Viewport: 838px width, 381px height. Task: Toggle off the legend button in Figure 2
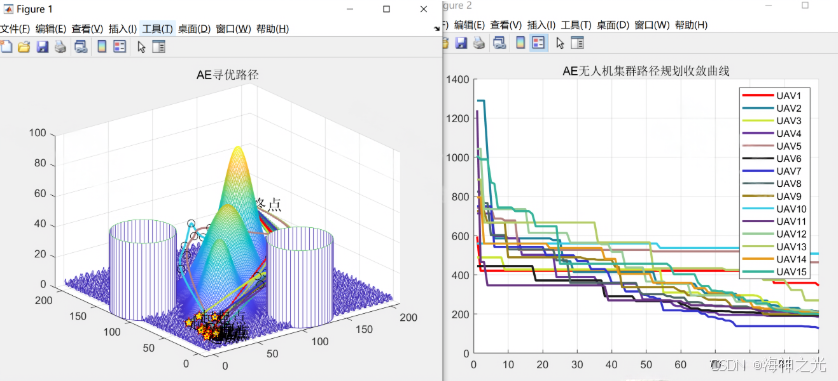[x=539, y=43]
